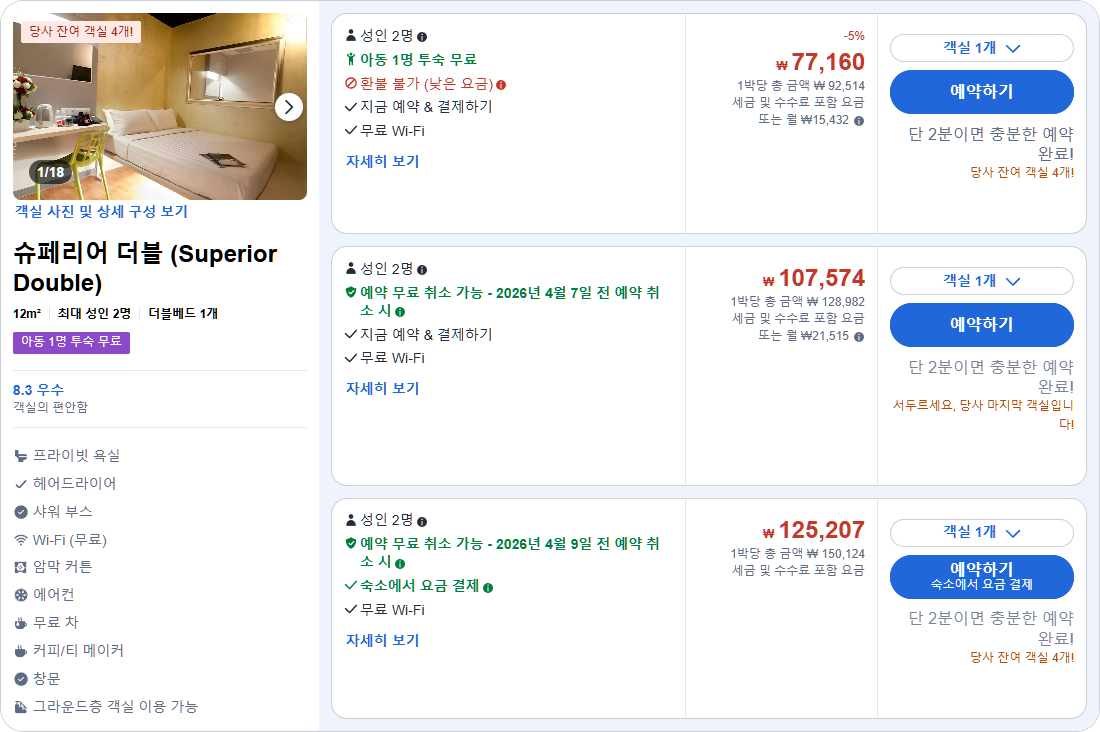Open the 객실 1개 dropdown for ₩107,574 option
Viewport: 1100px width, 732px height.
click(x=981, y=281)
